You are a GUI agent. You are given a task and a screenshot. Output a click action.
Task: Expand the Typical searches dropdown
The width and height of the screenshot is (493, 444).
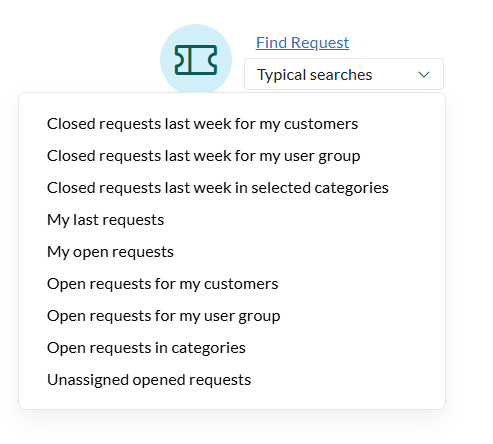coord(344,74)
